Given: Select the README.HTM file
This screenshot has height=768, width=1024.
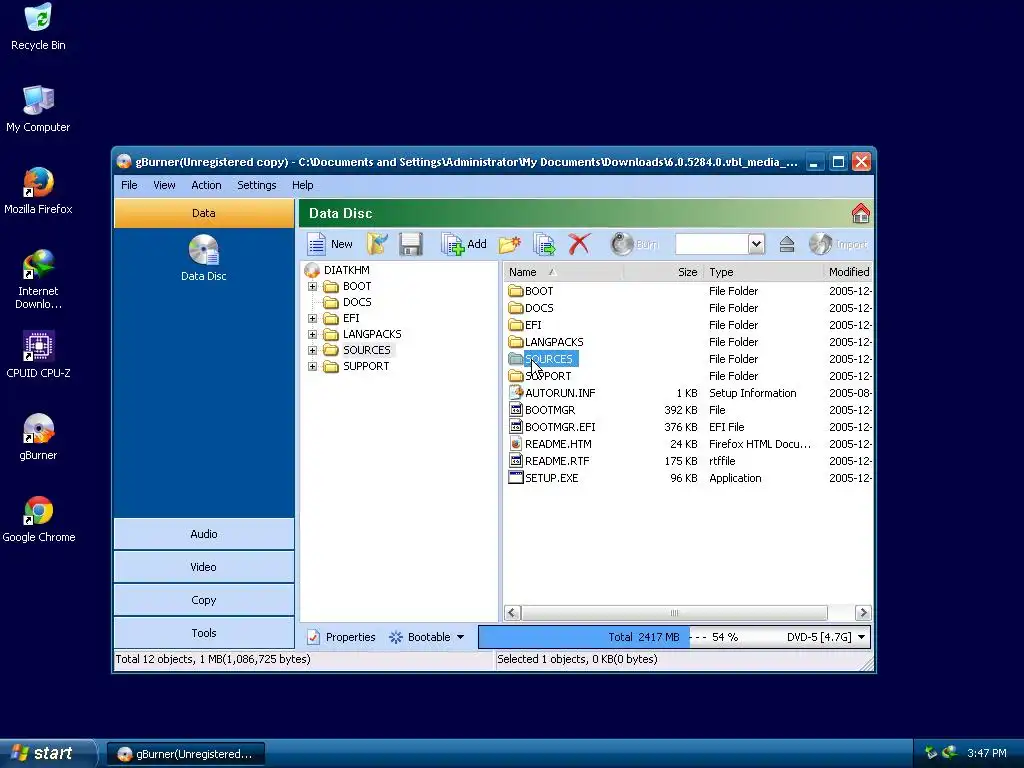Looking at the screenshot, I should coord(558,443).
